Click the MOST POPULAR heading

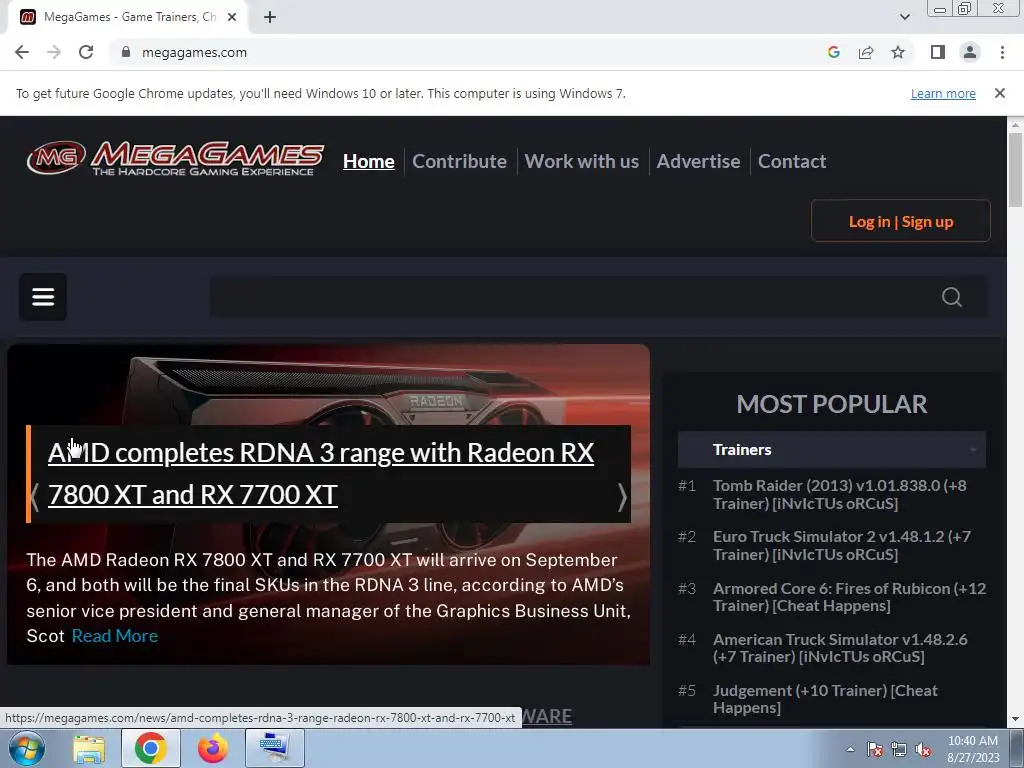tap(831, 404)
